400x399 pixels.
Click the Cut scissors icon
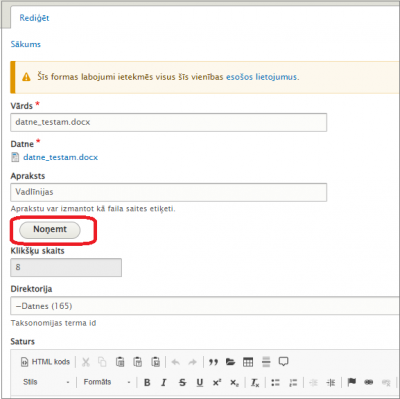point(86,362)
